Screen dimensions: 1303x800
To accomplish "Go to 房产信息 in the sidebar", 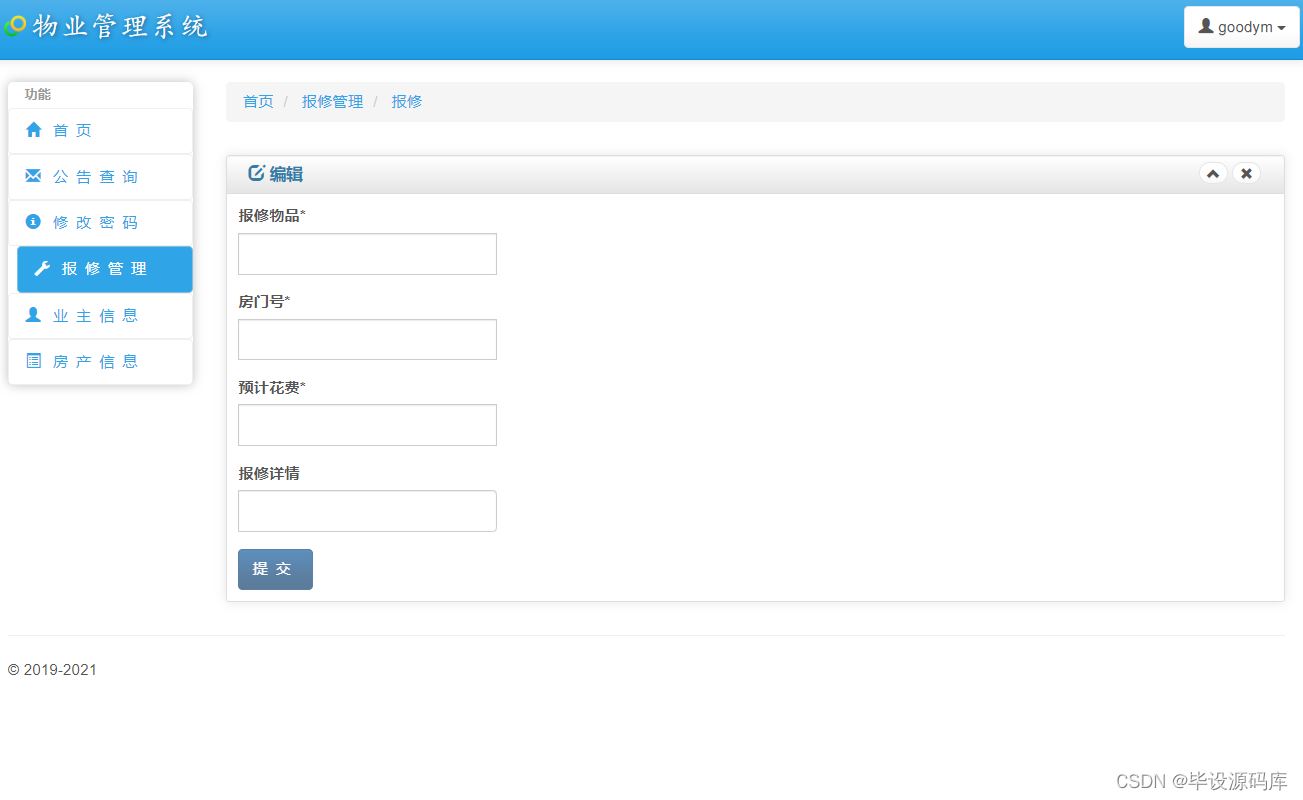I will pyautogui.click(x=100, y=362).
